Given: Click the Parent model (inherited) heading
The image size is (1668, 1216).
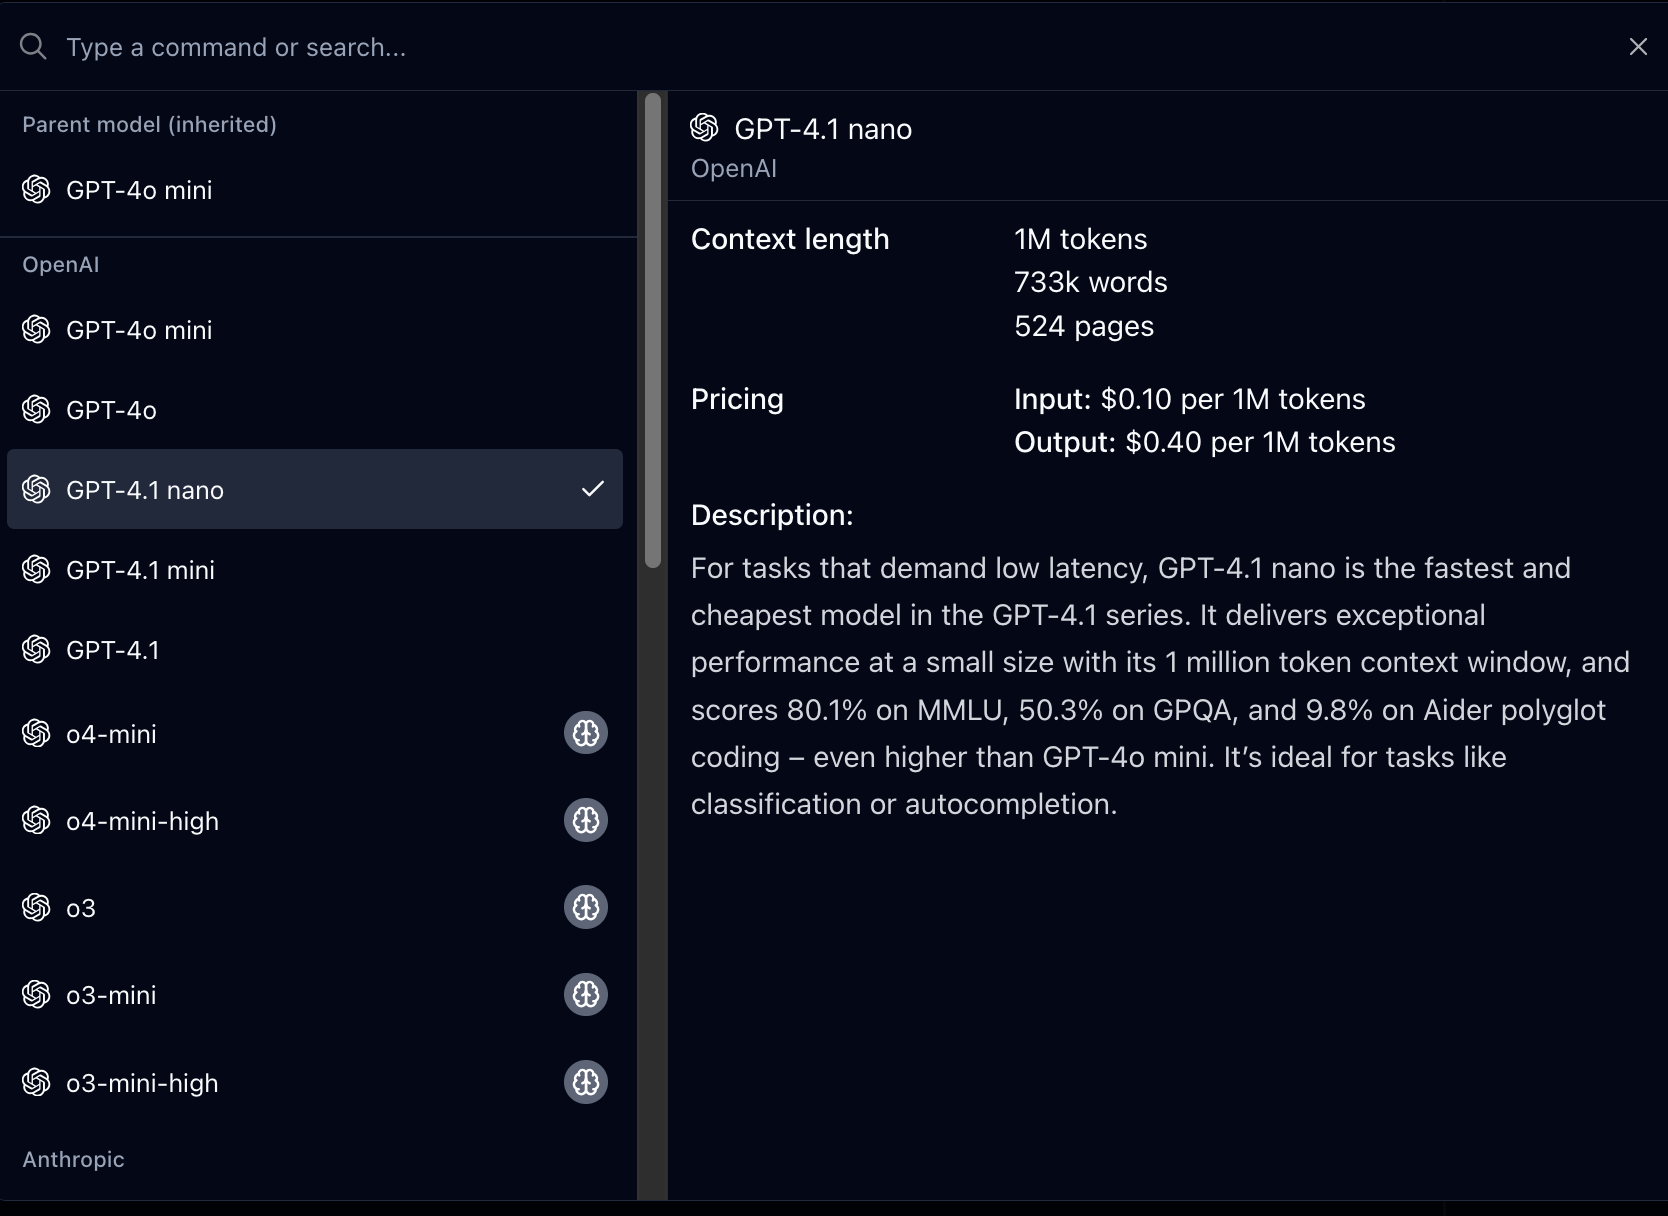Looking at the screenshot, I should (149, 124).
